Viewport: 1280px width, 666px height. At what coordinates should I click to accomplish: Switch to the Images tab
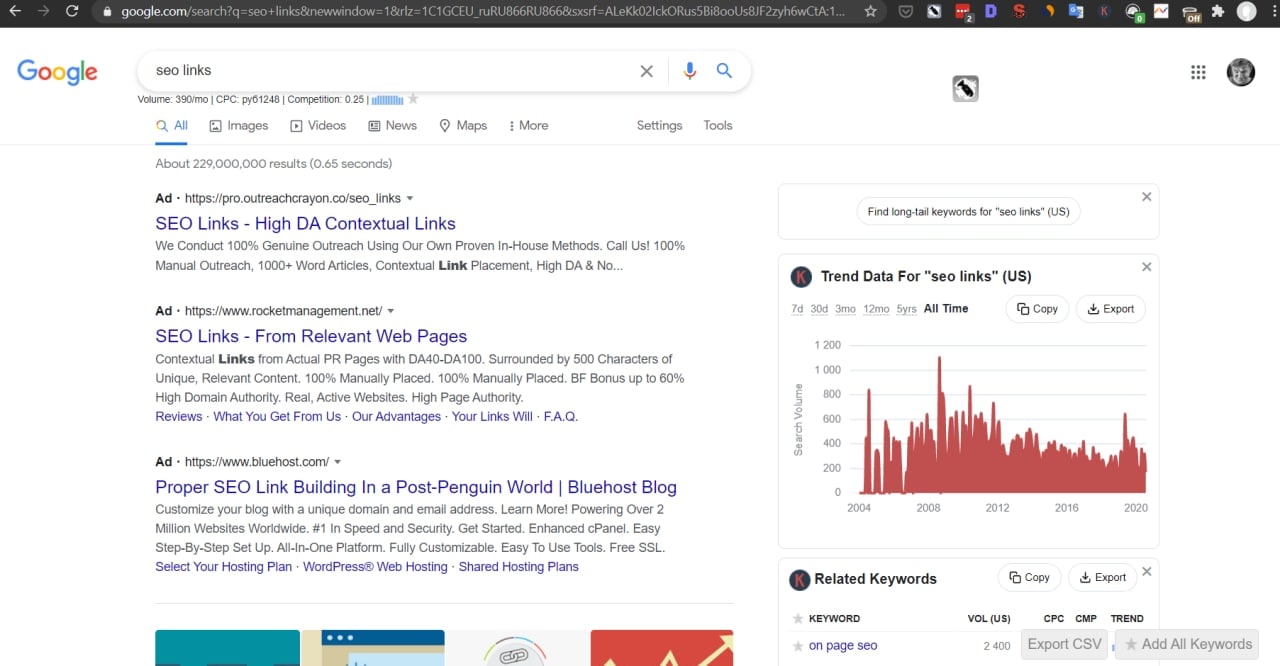238,125
